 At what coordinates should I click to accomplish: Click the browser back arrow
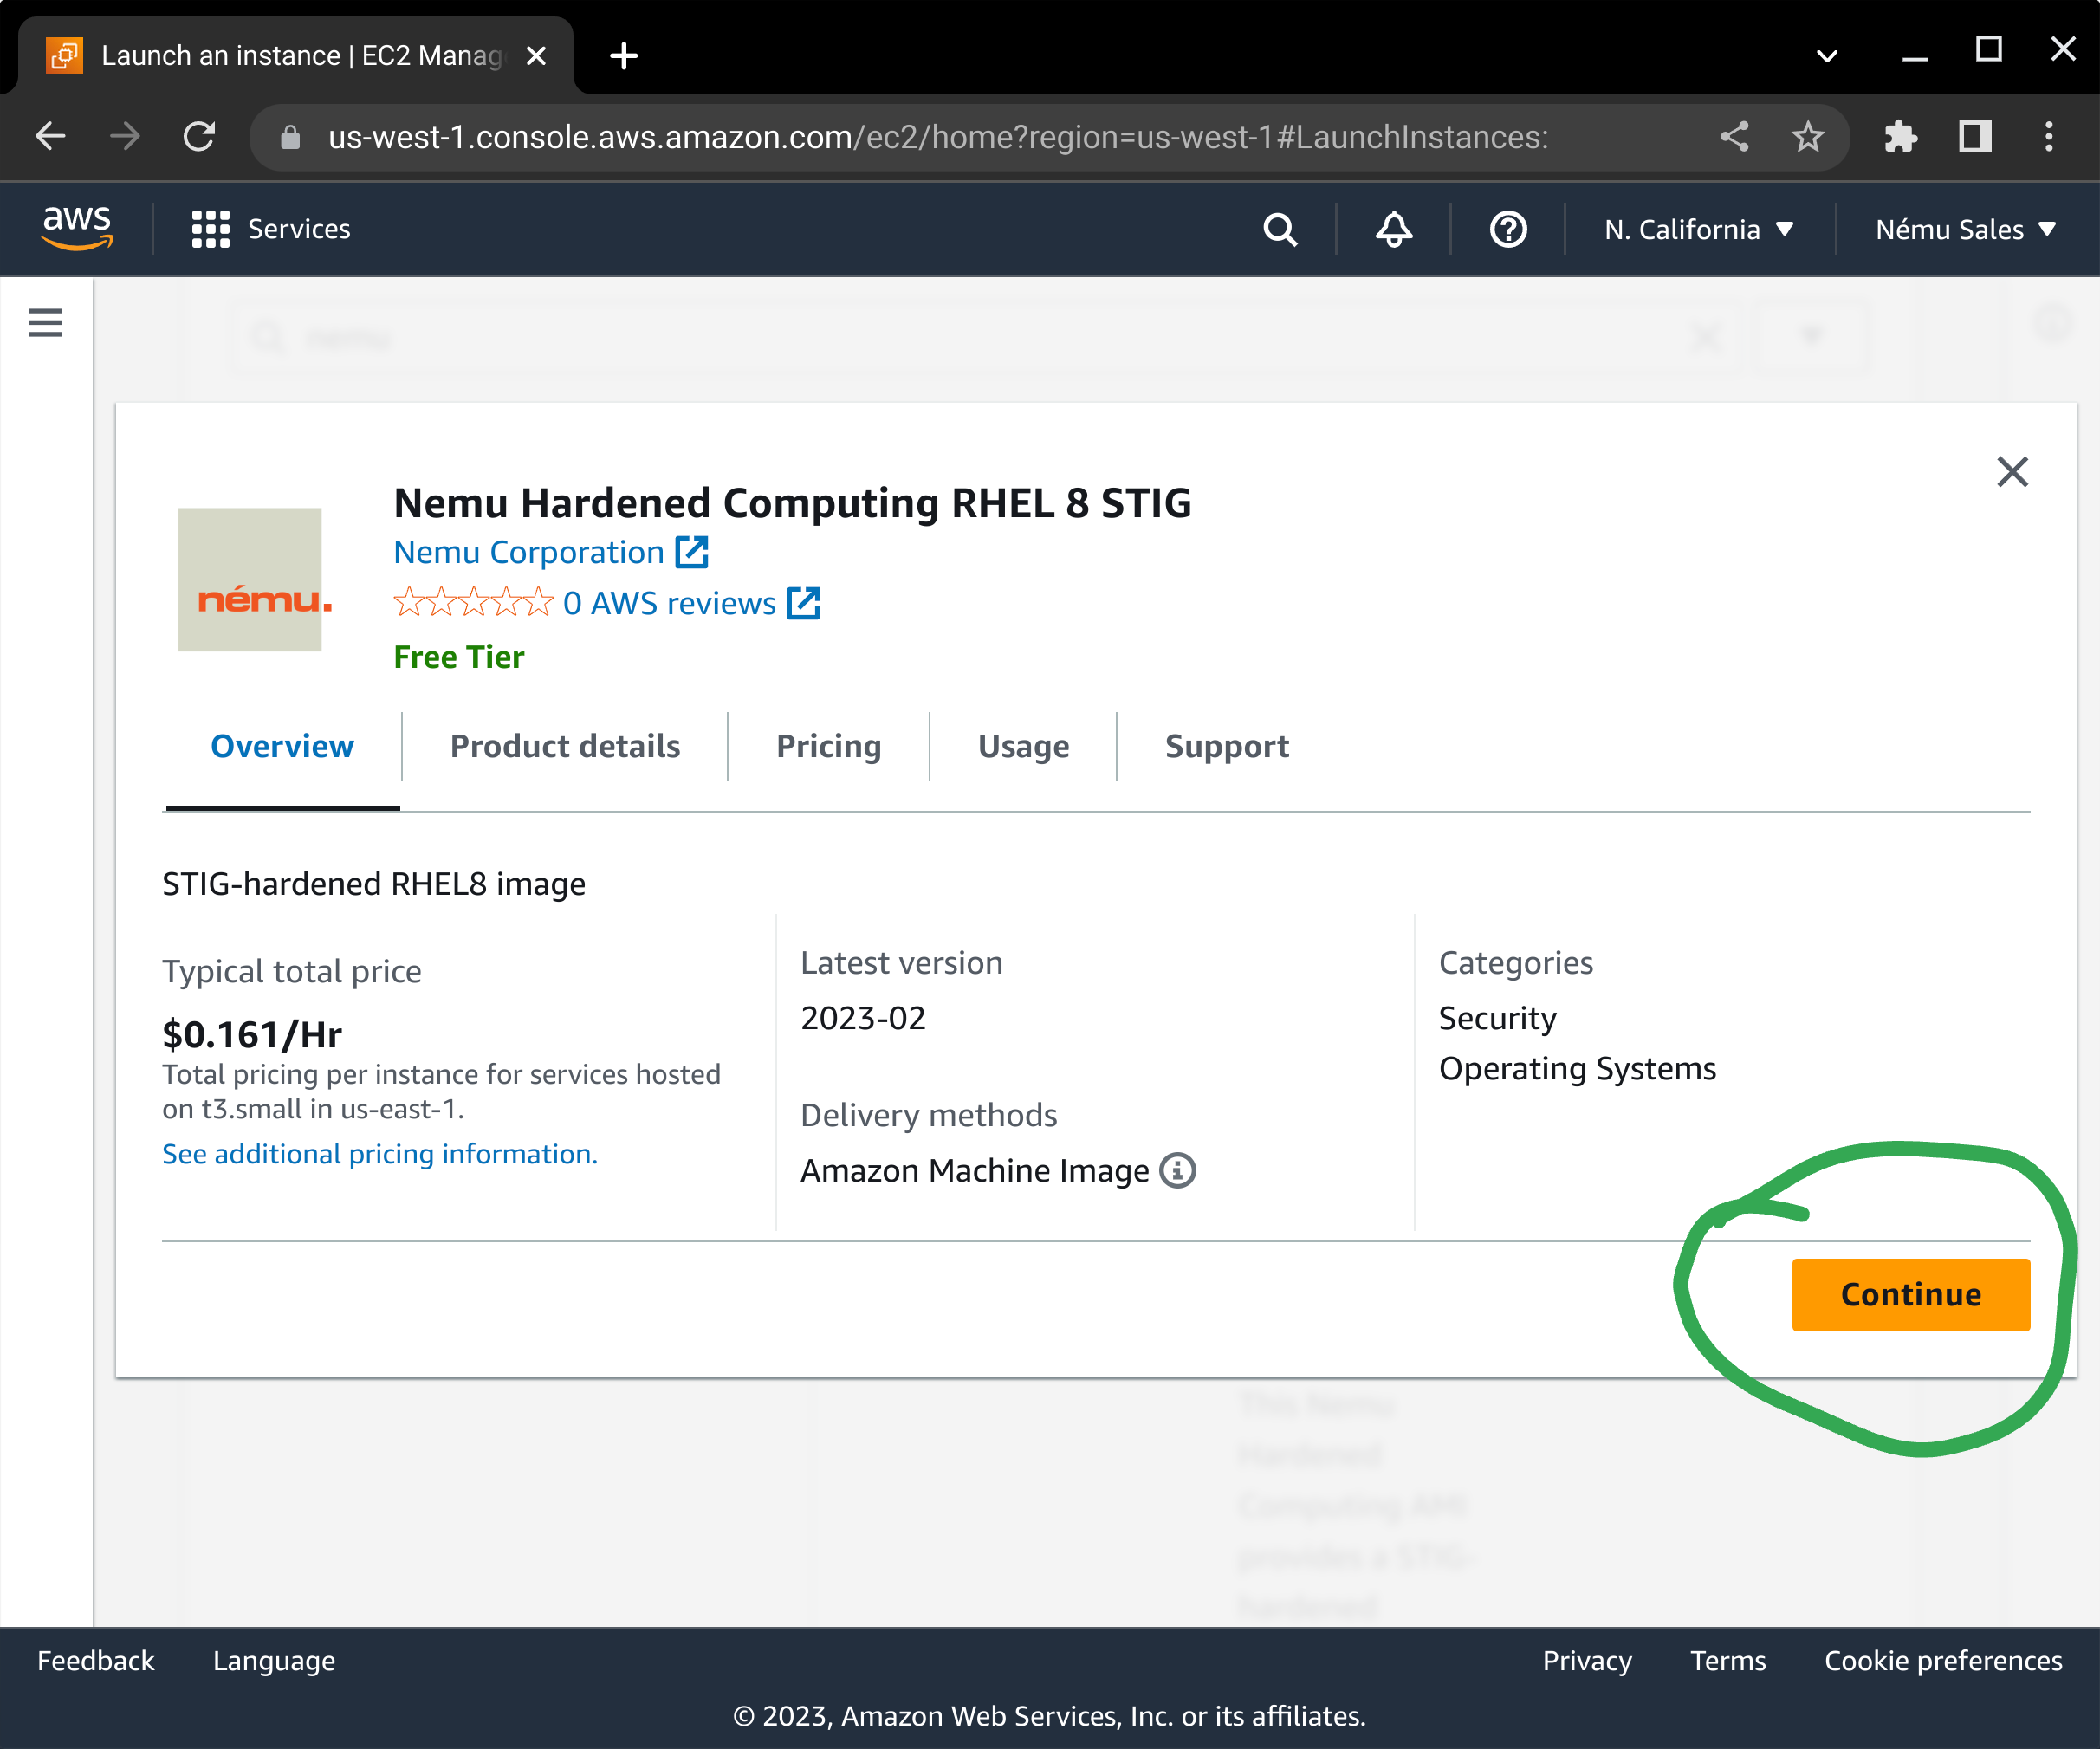click(50, 136)
